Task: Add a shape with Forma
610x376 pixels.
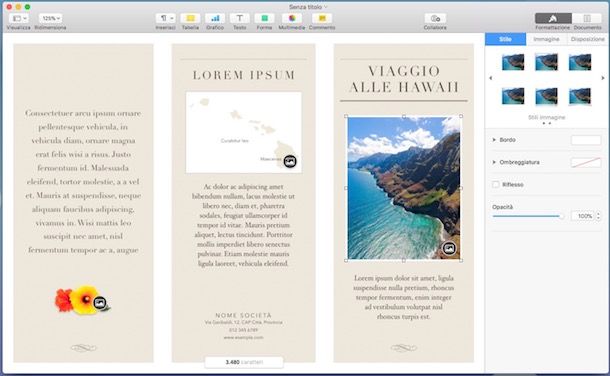Action: [265, 18]
